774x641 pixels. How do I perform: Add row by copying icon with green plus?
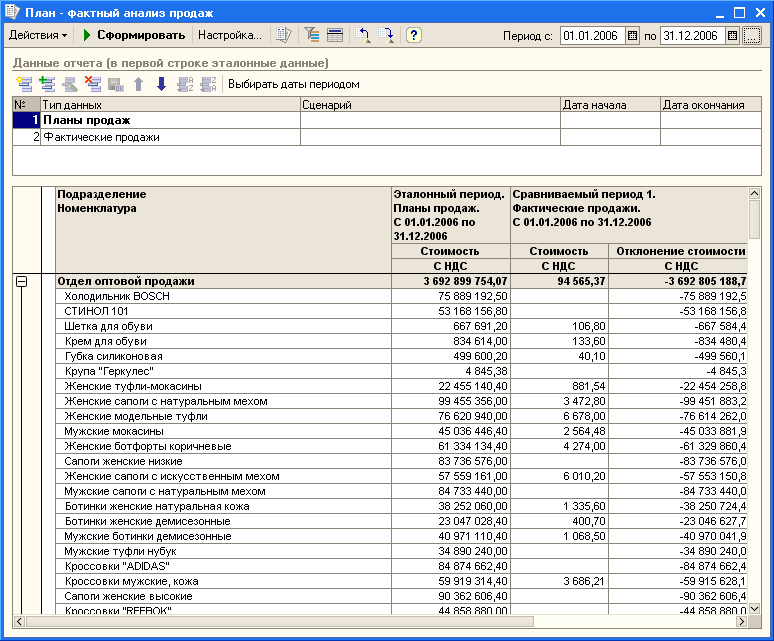point(47,84)
